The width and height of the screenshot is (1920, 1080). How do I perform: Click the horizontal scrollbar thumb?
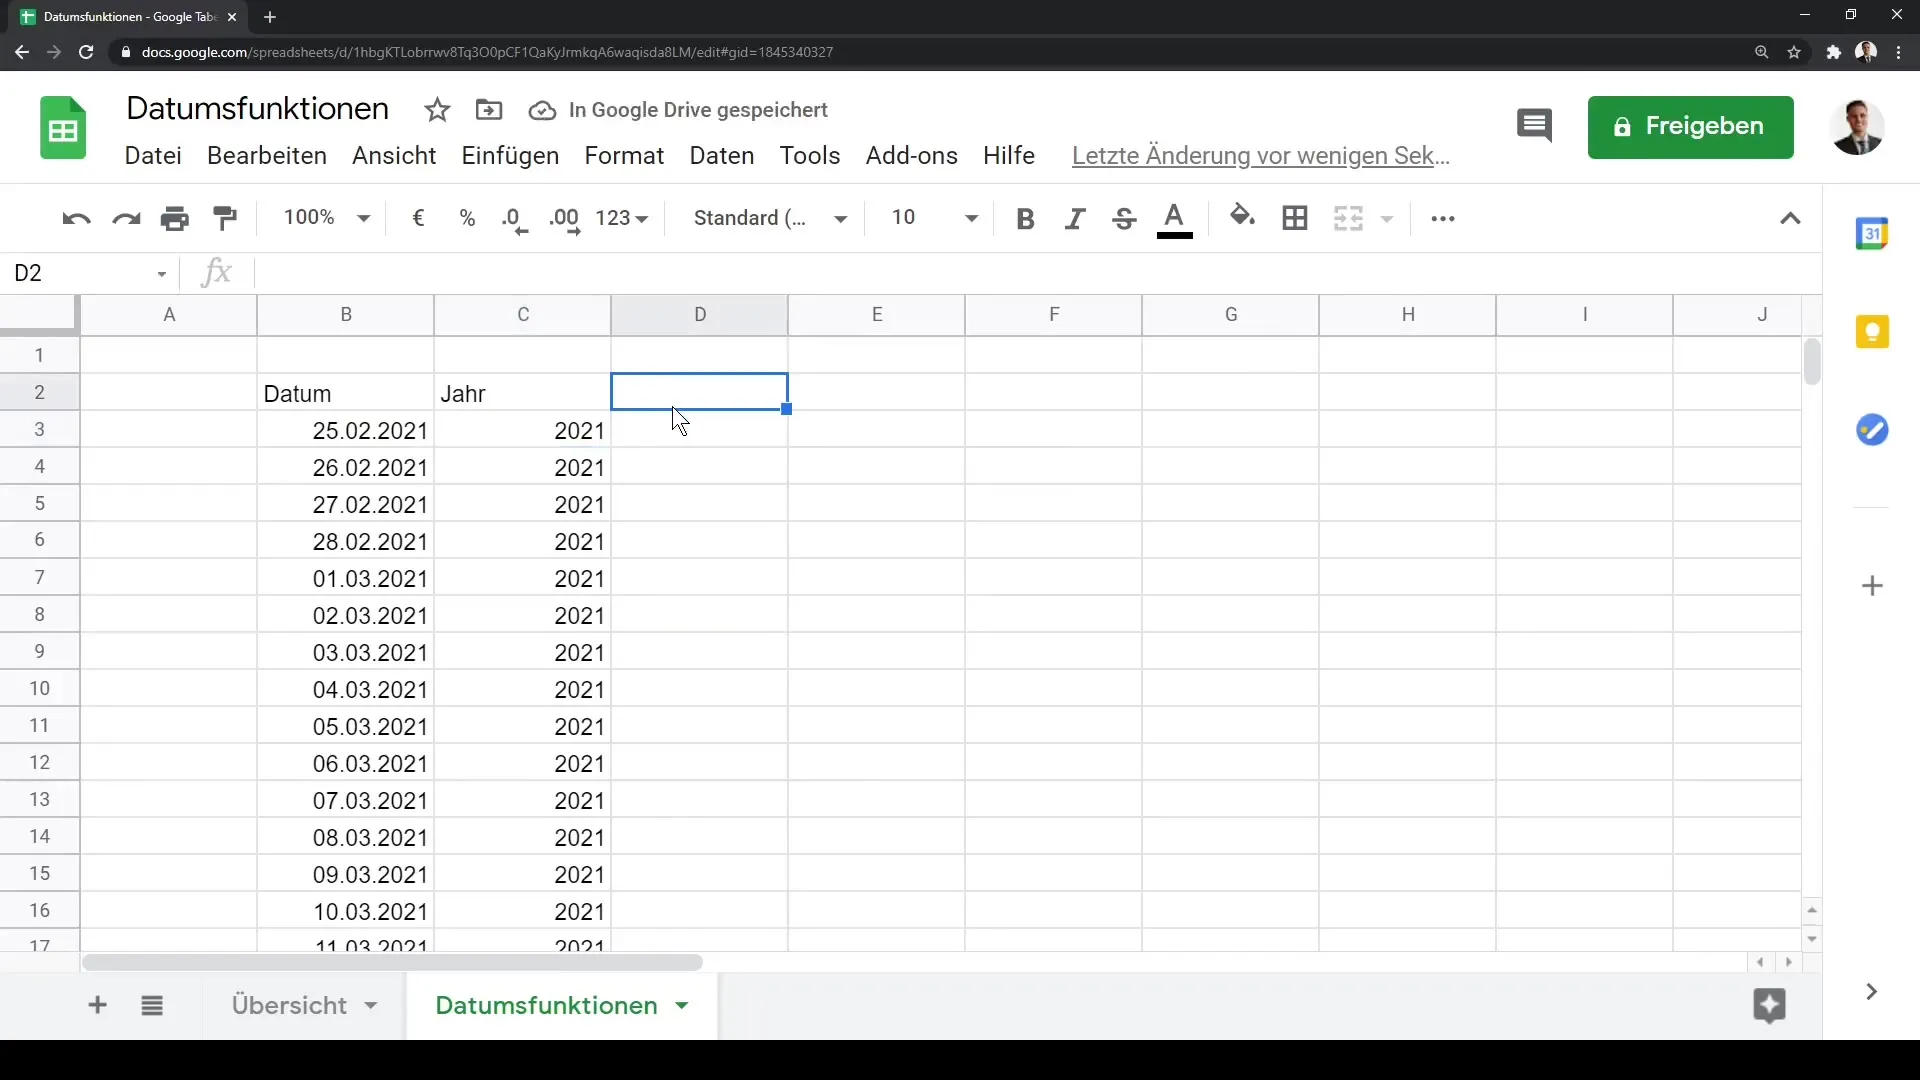click(392, 963)
